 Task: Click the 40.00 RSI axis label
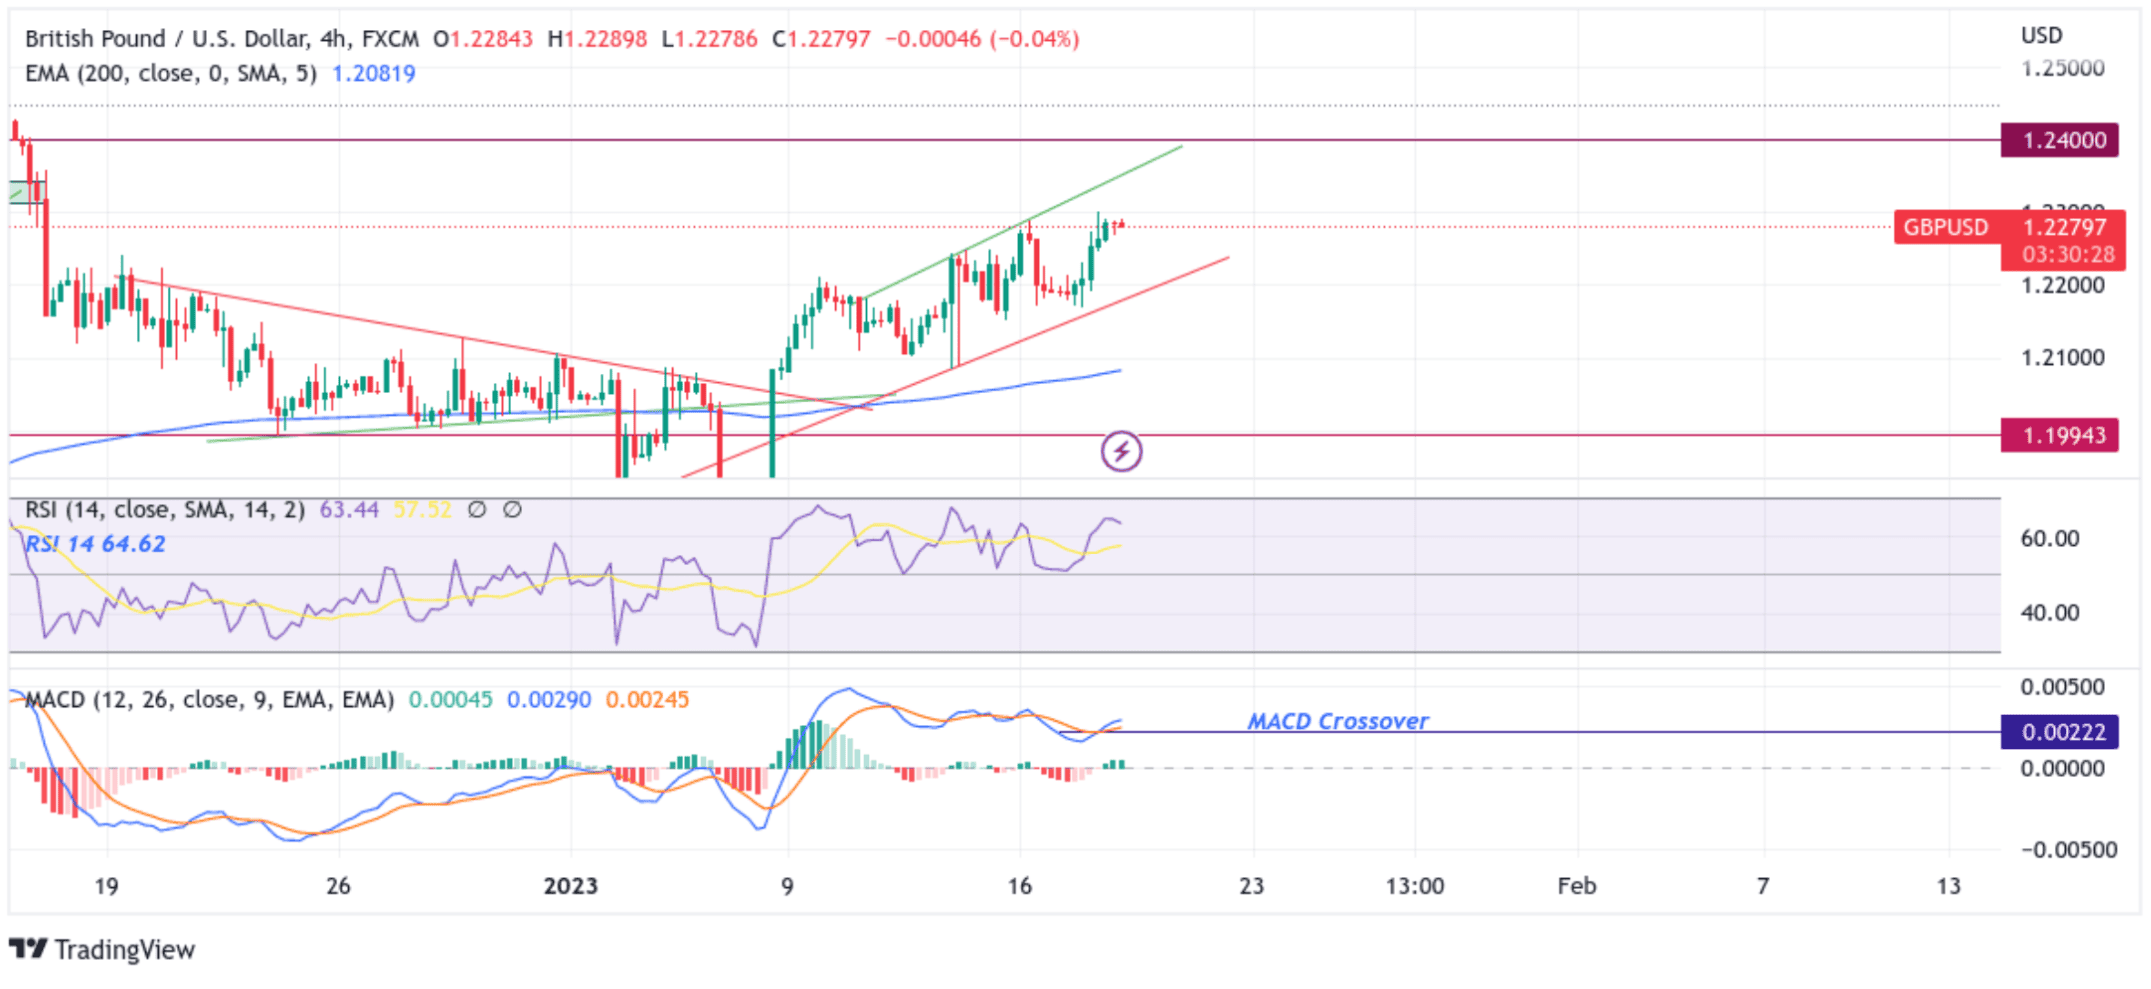[x=2049, y=612]
